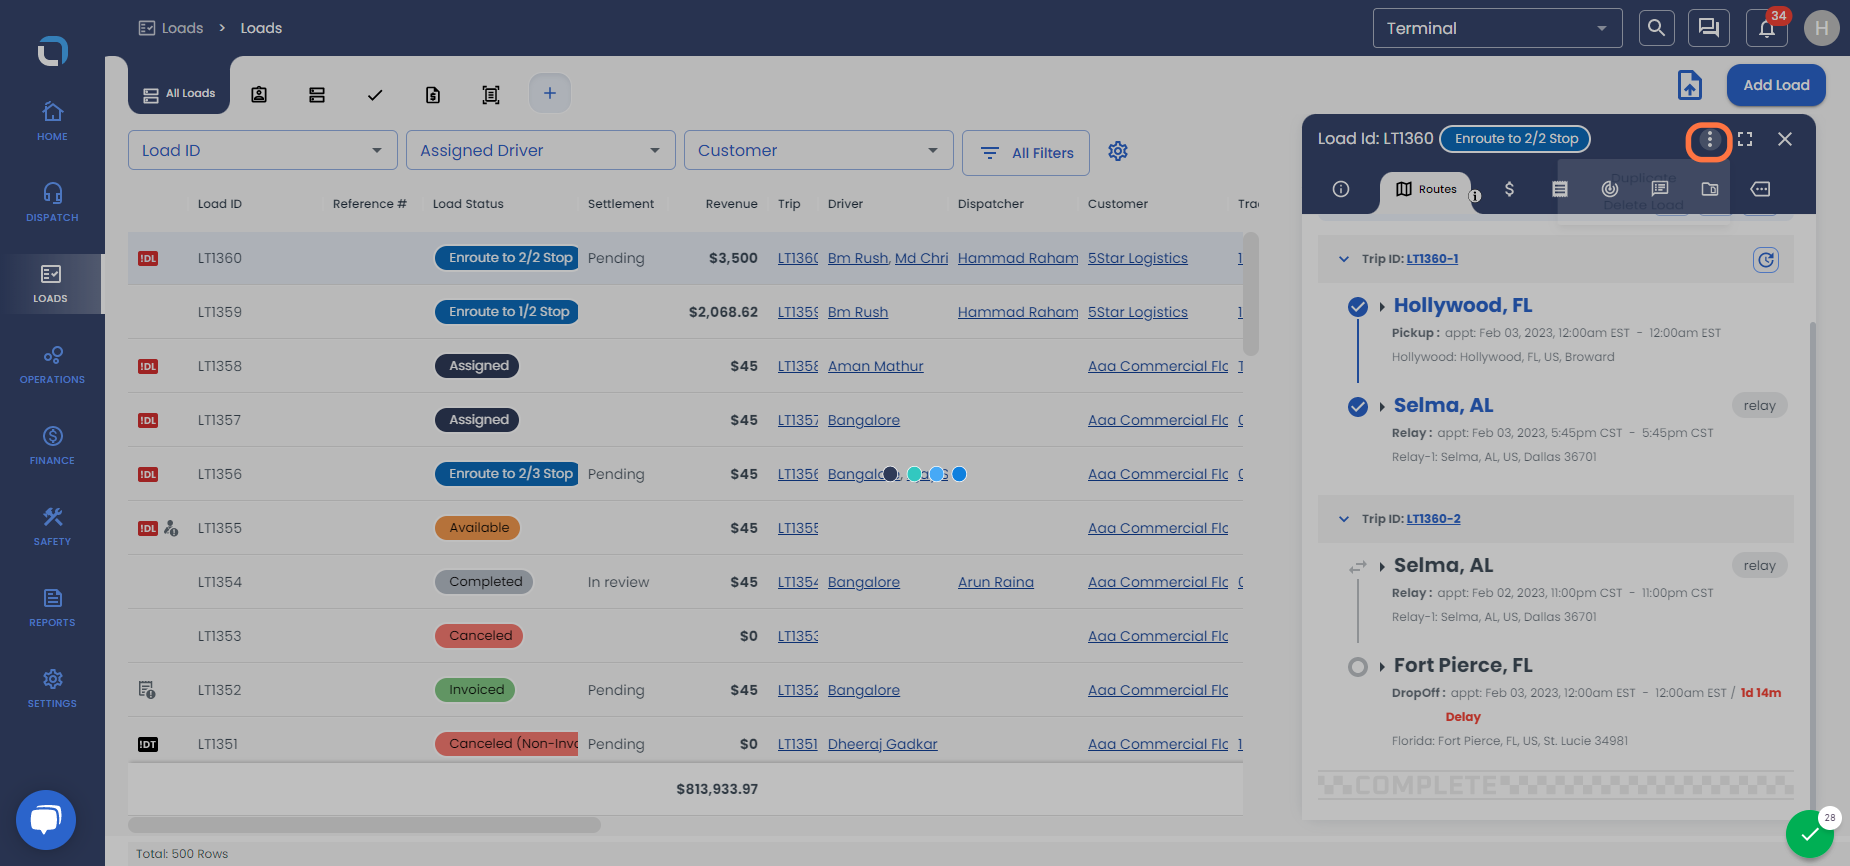Open the All Filters button

tap(1026, 153)
